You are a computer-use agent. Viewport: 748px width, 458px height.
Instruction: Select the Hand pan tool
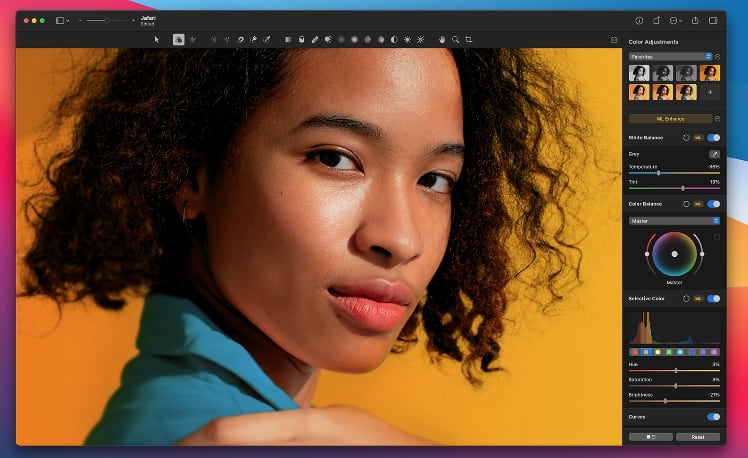(442, 39)
